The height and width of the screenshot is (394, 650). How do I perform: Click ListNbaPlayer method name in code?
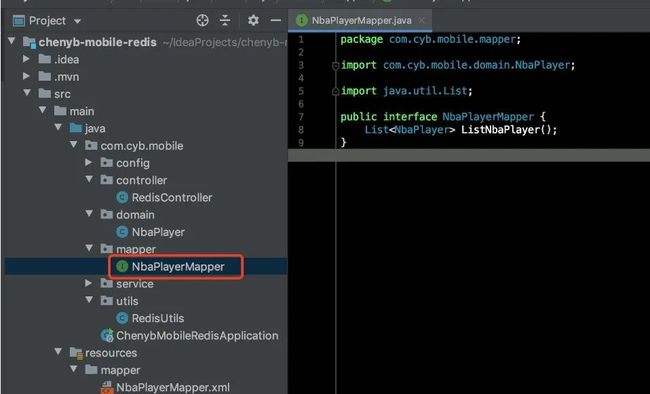pos(501,129)
